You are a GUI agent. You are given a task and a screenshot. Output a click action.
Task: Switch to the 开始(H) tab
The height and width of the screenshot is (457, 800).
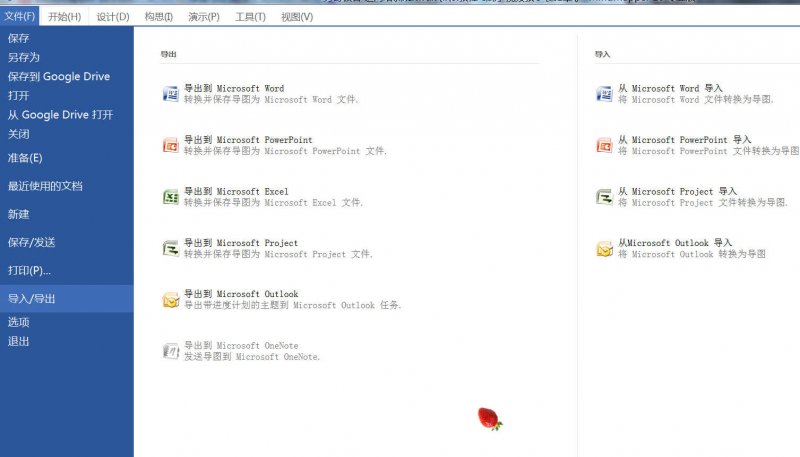click(x=64, y=17)
